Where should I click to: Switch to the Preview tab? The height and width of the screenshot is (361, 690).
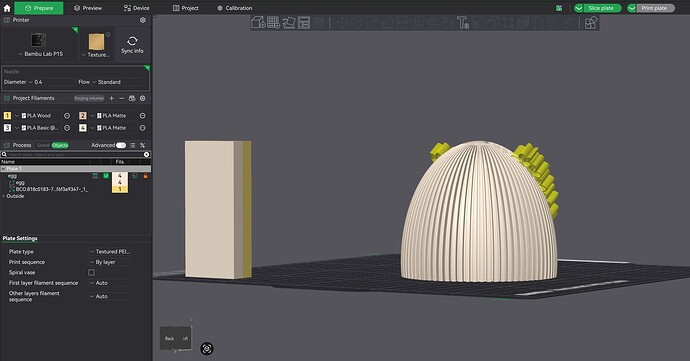pos(88,8)
